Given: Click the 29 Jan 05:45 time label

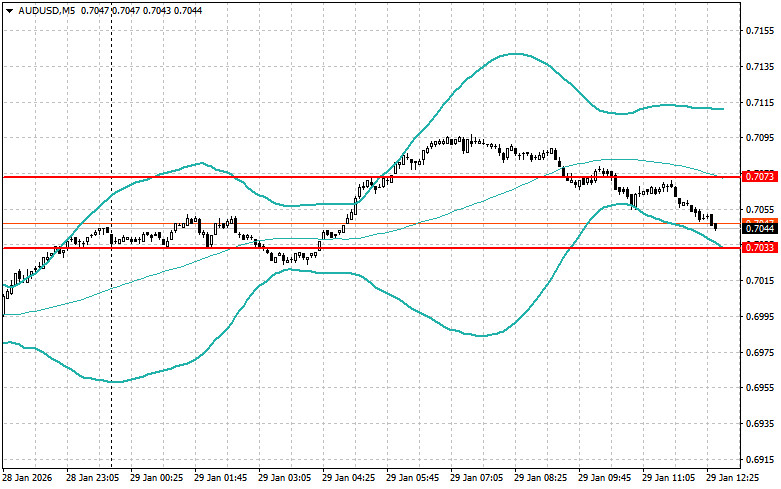Looking at the screenshot, I should [412, 478].
